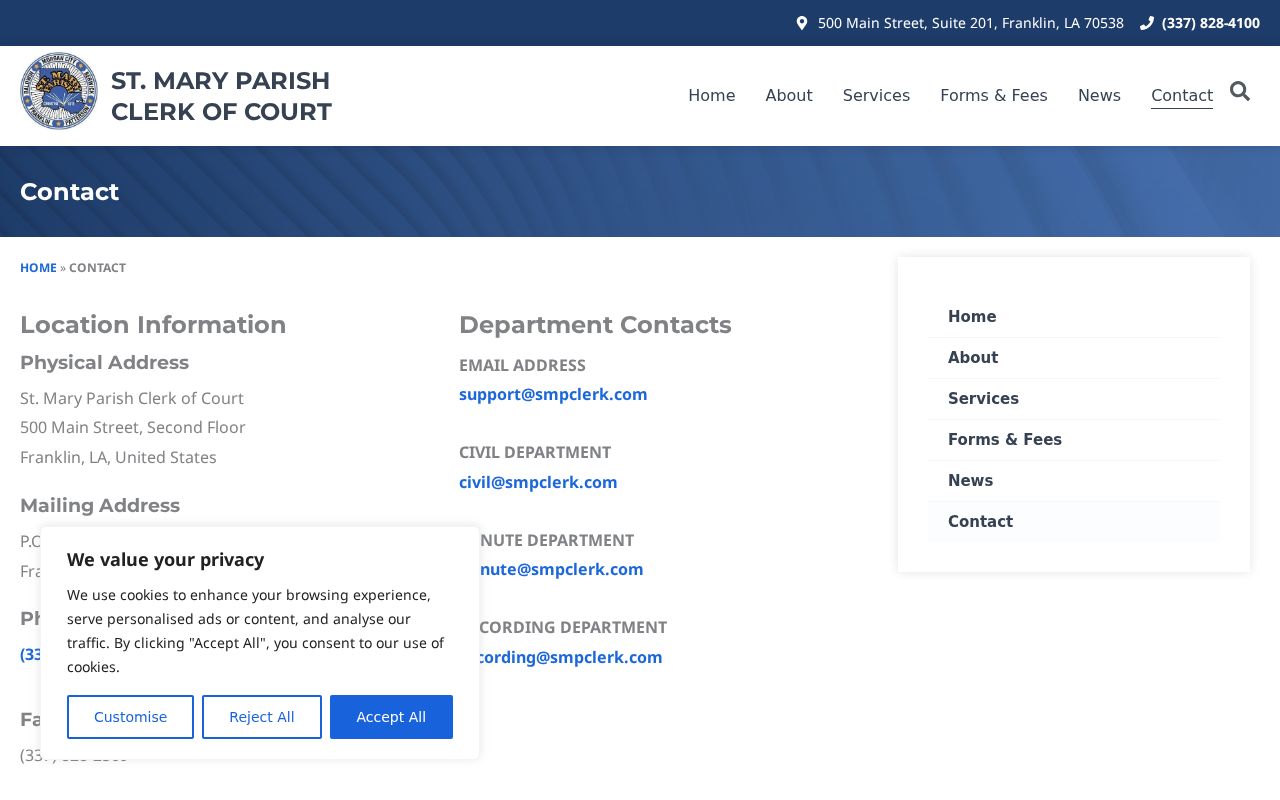The height and width of the screenshot is (800, 1280).
Task: Click the St. Mary Parish seal logo
Action: click(59, 91)
